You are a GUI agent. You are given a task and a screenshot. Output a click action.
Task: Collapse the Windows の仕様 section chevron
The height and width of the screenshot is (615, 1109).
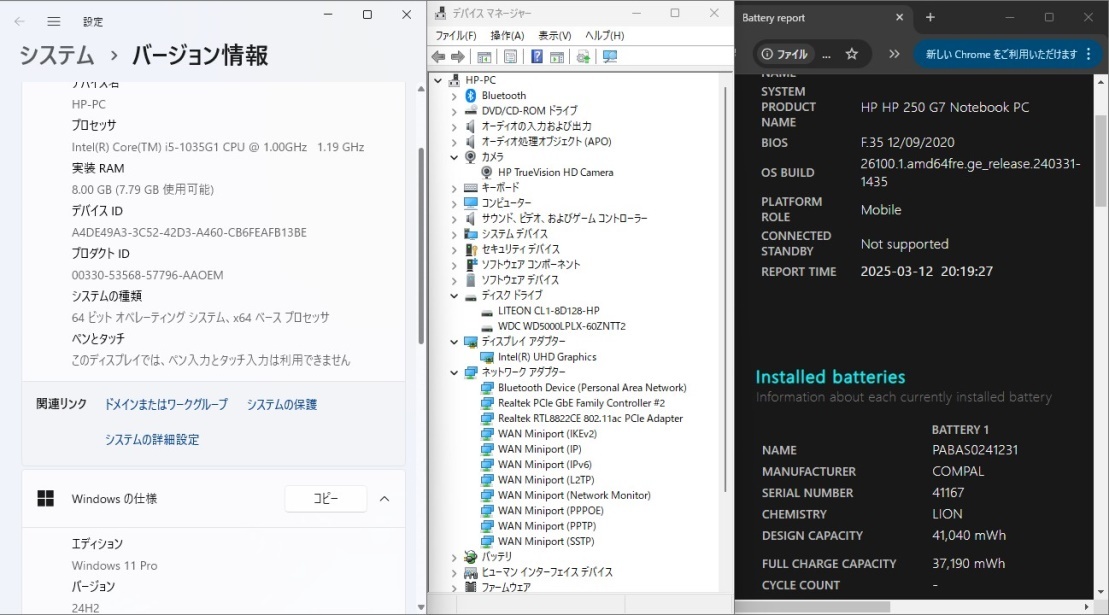tap(384, 499)
